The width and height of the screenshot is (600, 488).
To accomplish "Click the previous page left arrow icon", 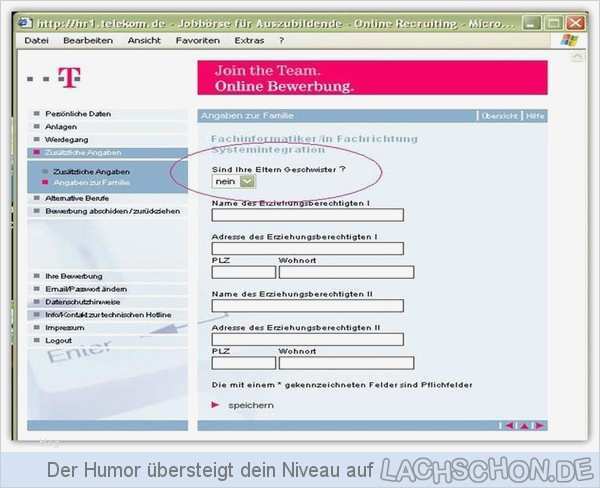I will [x=510, y=426].
